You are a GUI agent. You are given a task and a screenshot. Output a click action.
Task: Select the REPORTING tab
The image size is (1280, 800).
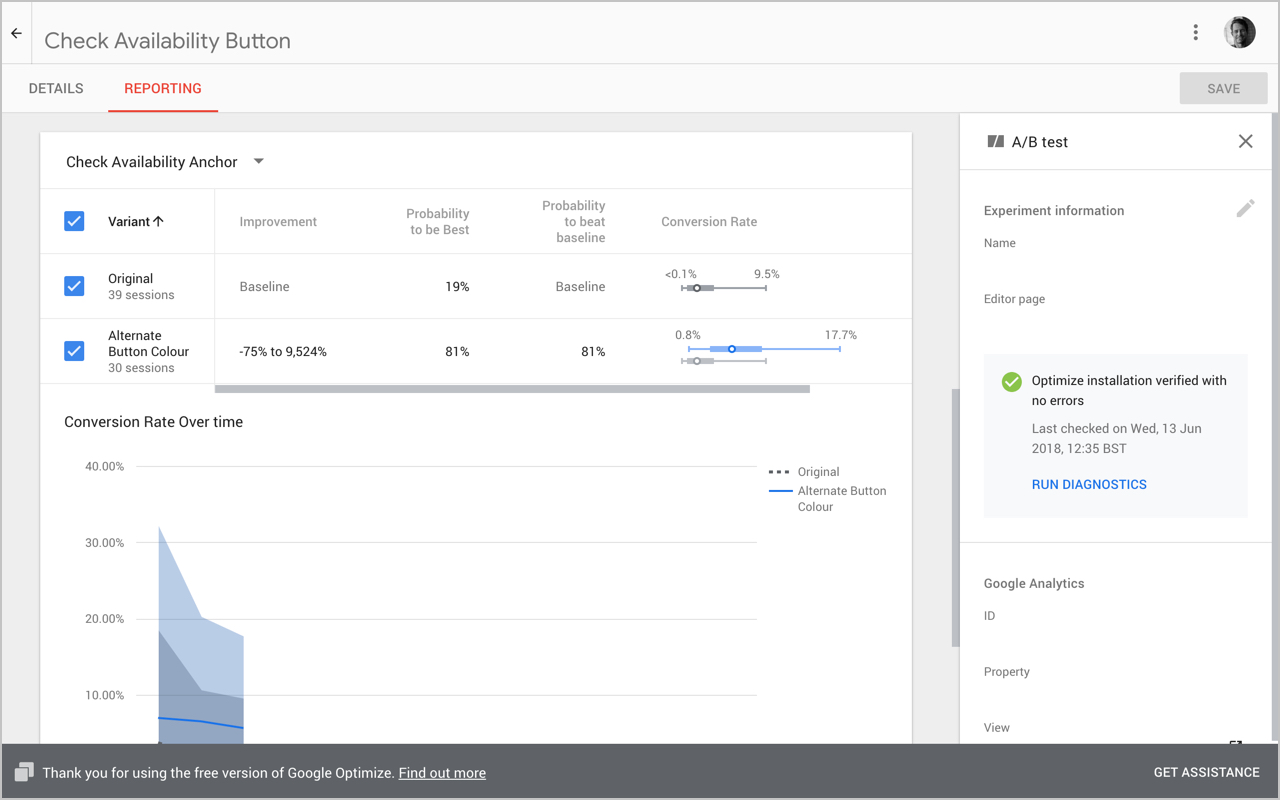coord(163,88)
